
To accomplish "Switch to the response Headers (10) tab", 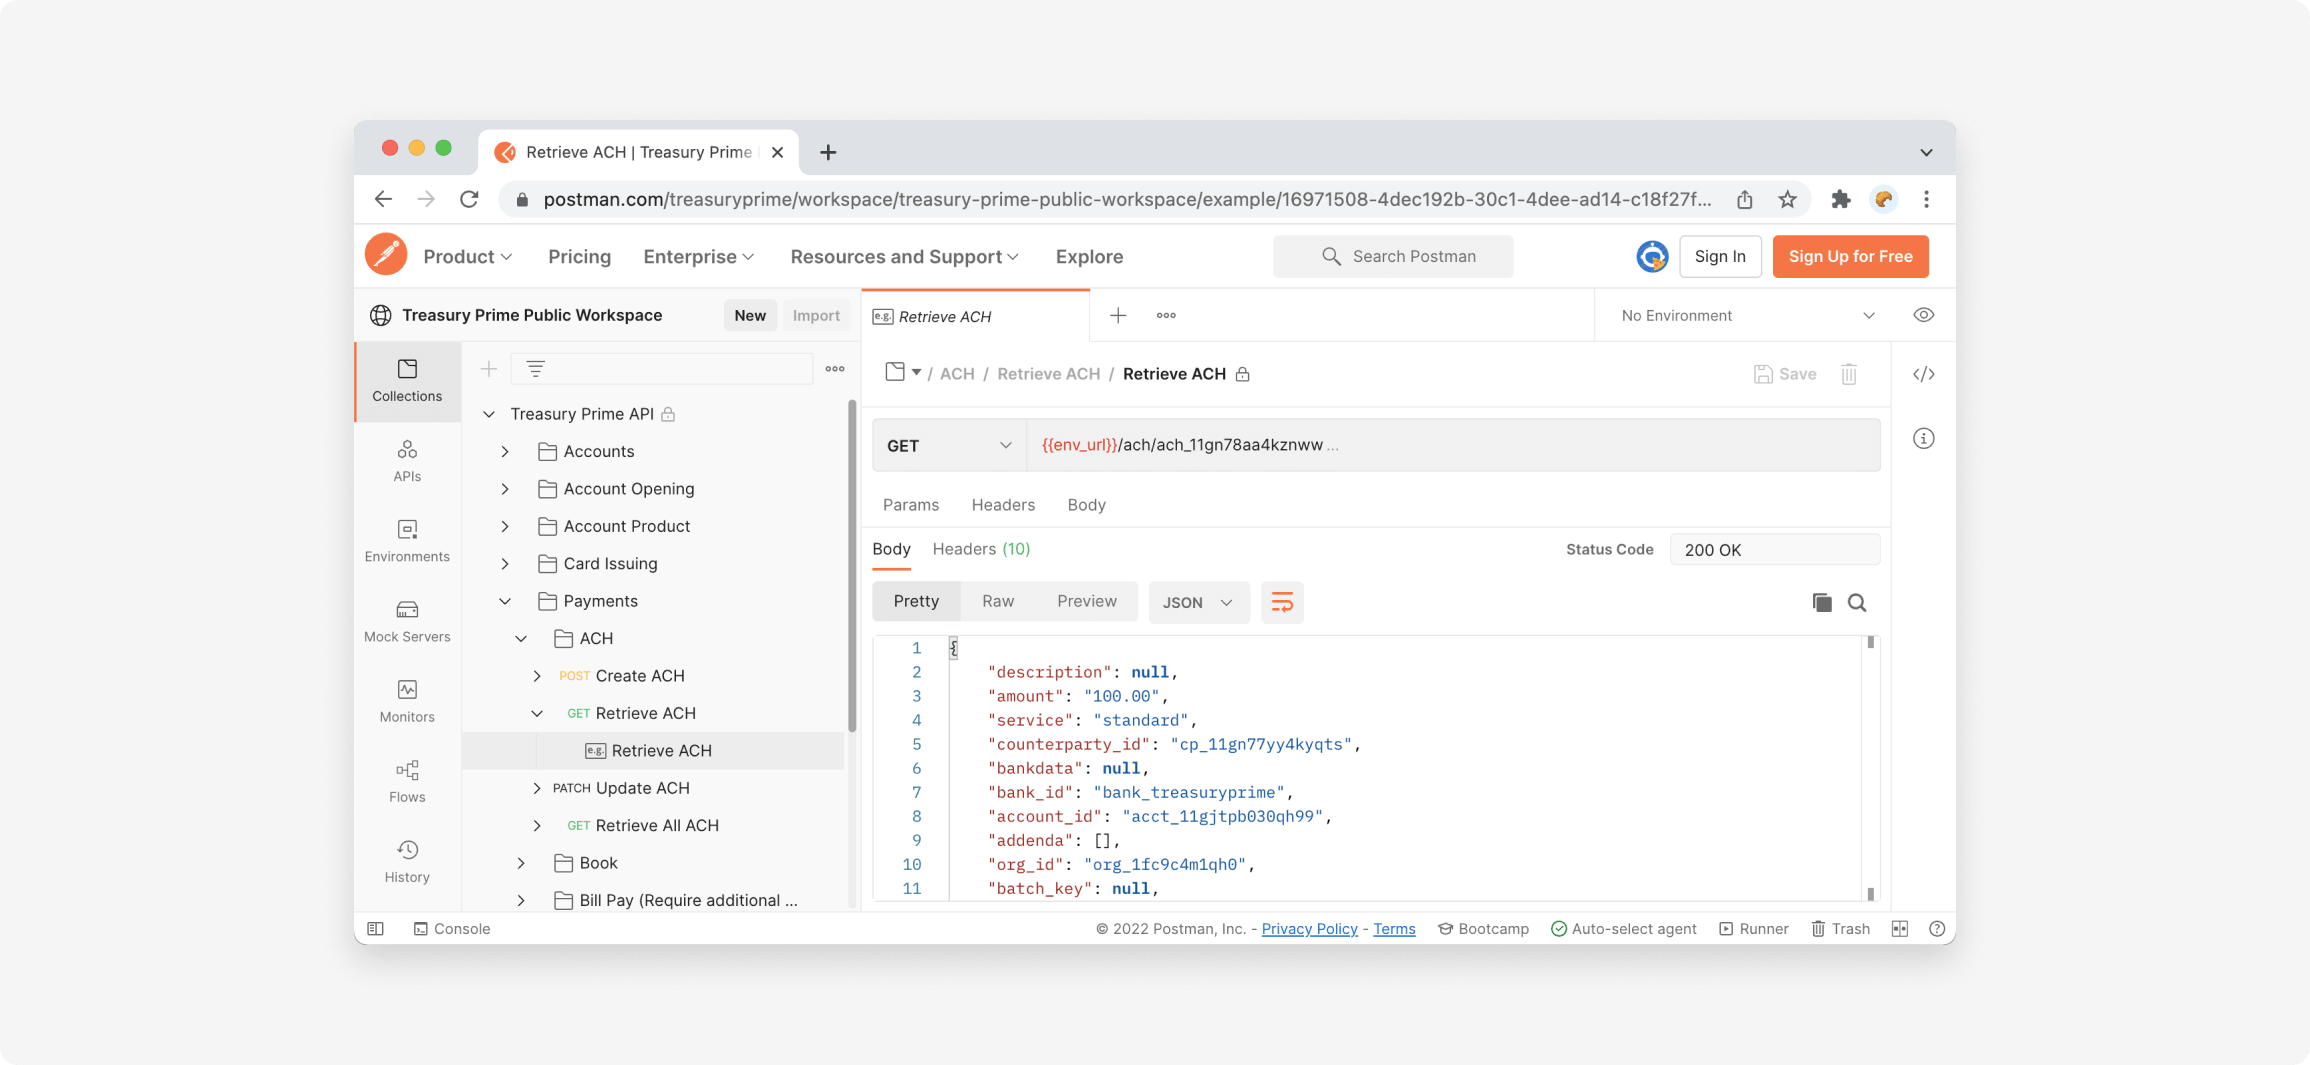I will click(980, 548).
